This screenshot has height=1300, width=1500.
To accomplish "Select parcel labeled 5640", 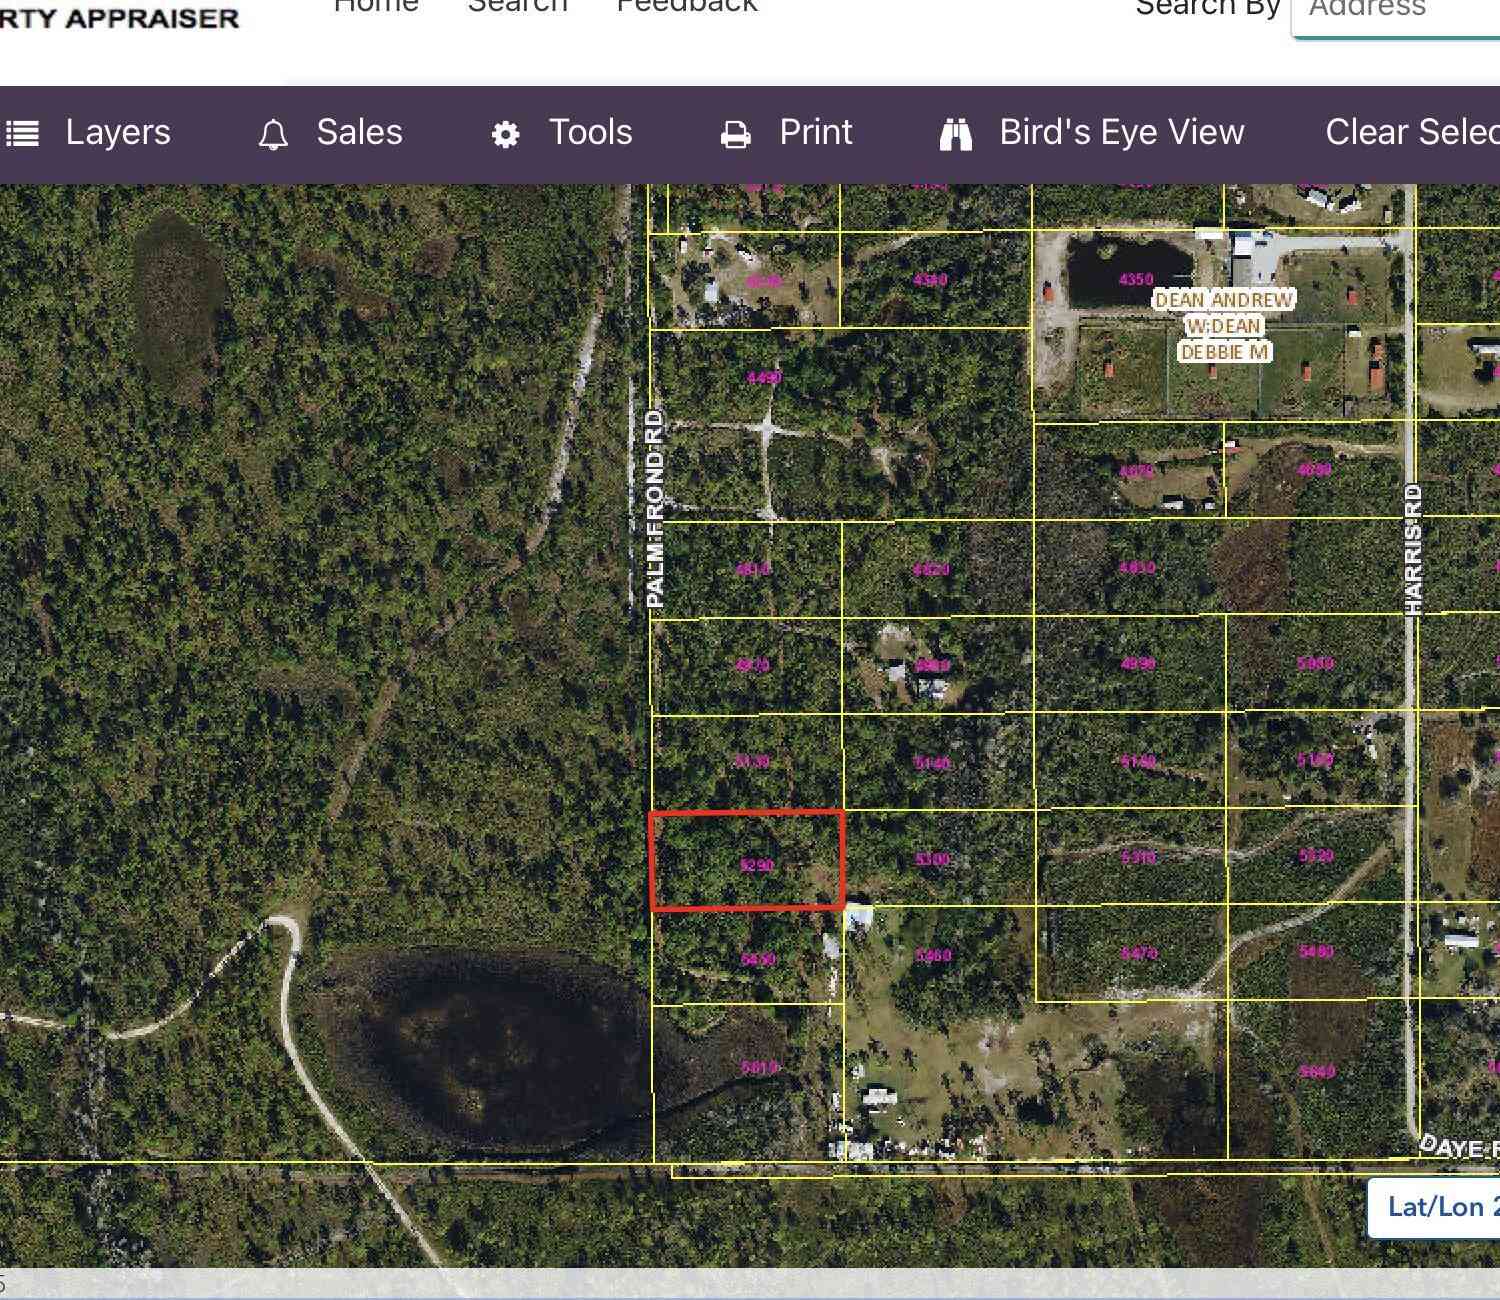I will pos(1317,1071).
